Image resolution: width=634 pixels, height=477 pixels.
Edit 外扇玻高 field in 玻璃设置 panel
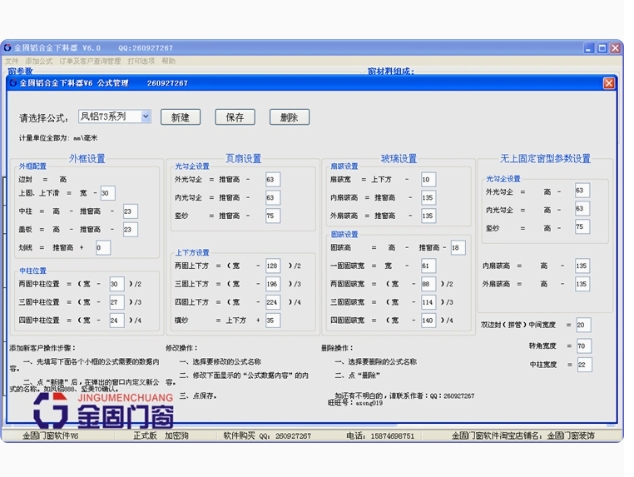point(428,215)
